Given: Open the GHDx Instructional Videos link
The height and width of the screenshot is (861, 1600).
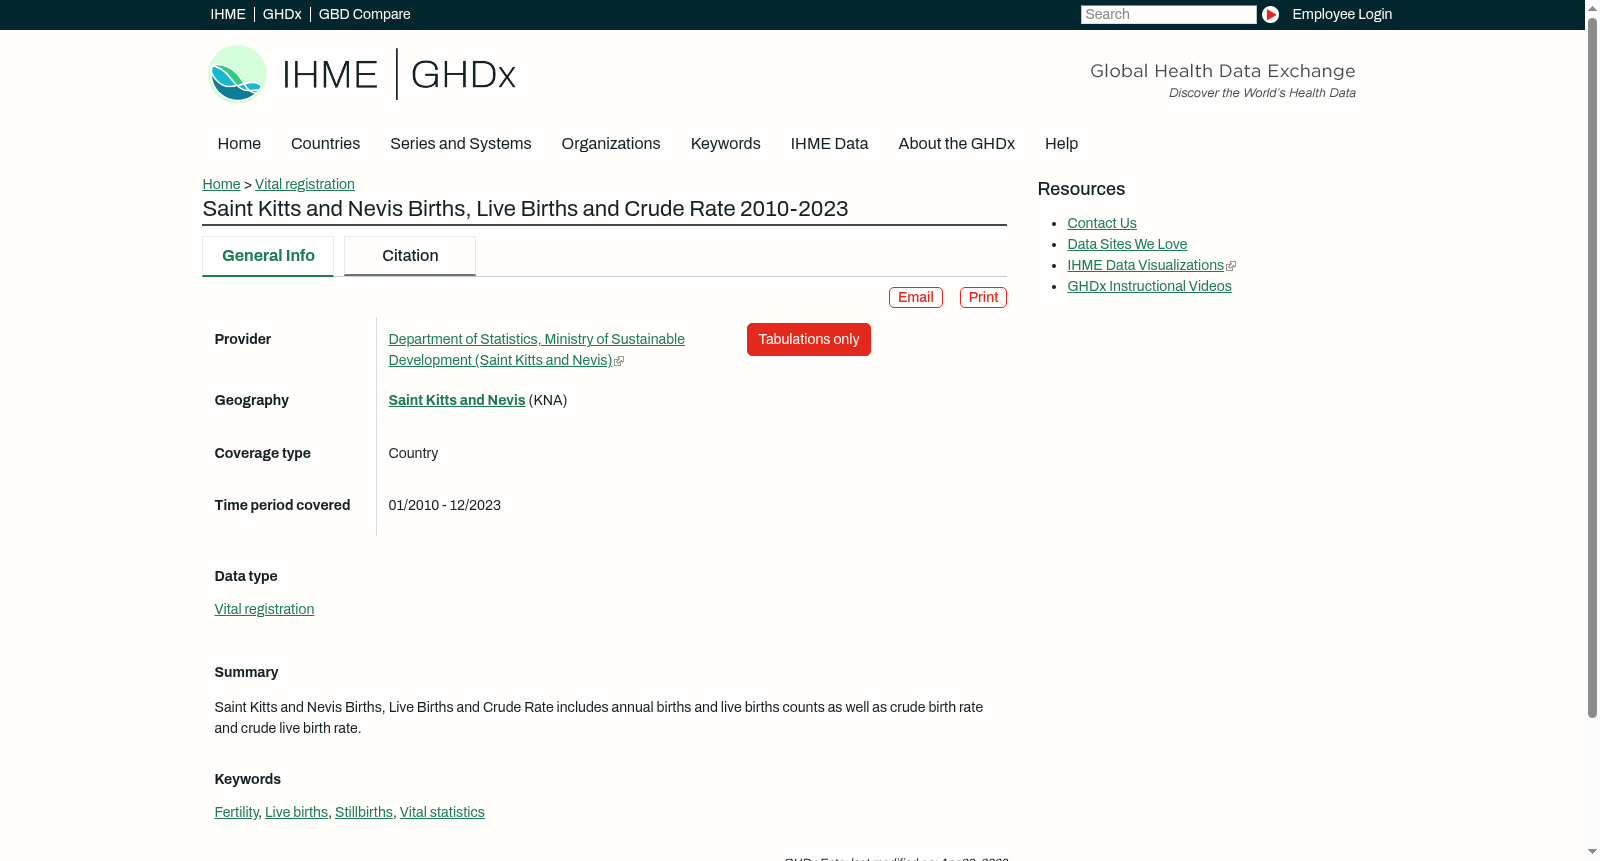Looking at the screenshot, I should [x=1149, y=286].
